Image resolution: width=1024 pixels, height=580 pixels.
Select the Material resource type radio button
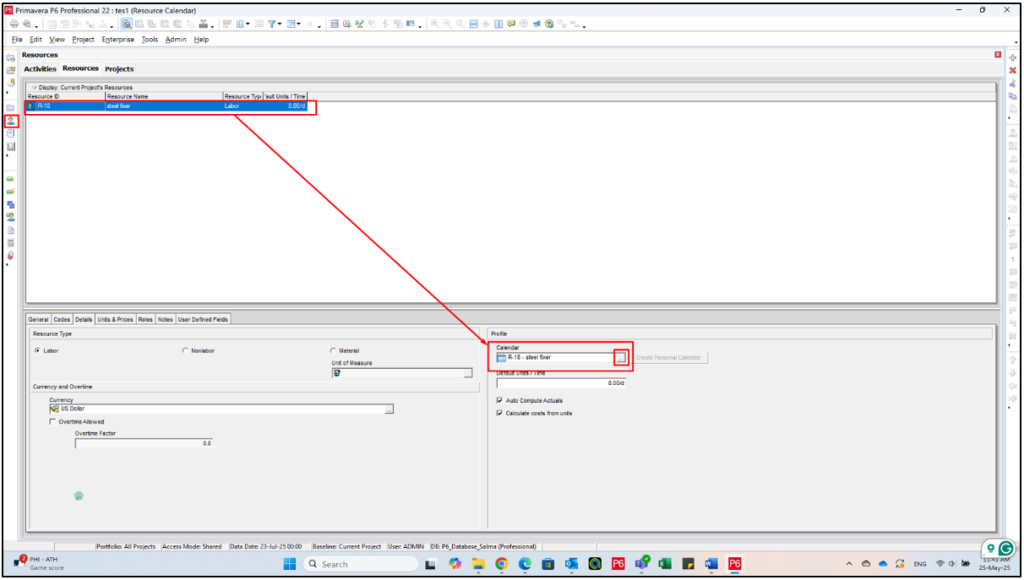coord(332,351)
